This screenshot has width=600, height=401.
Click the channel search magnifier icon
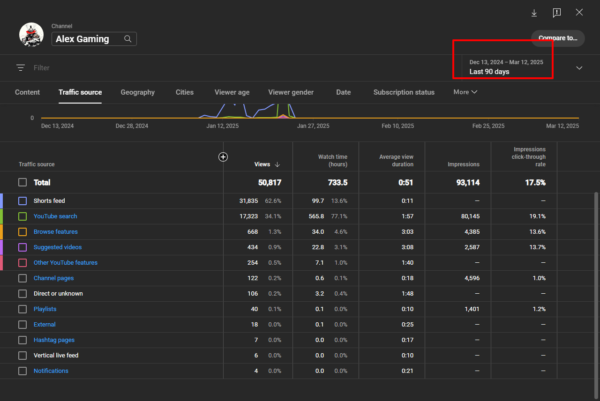128,39
